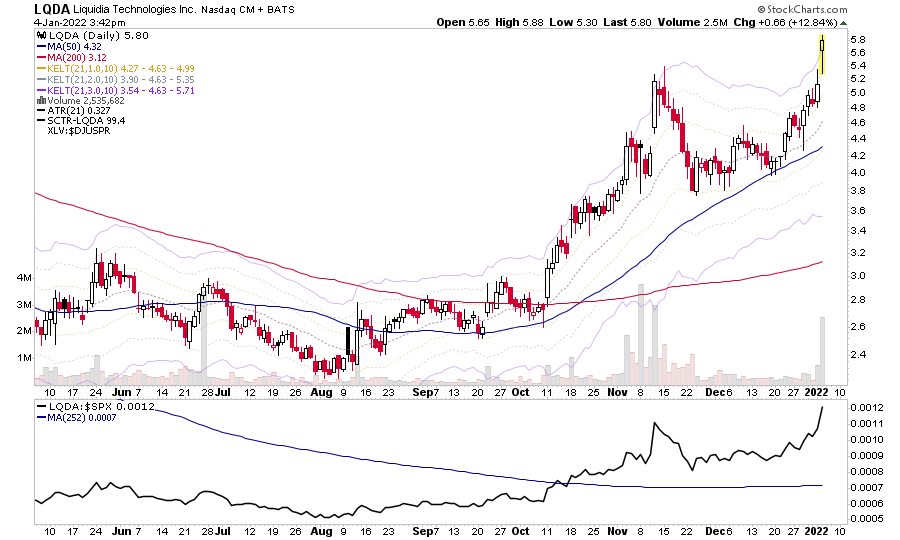900x540 pixels.
Task: Click the LQDA ticker symbol heading
Action: (x=52, y=9)
